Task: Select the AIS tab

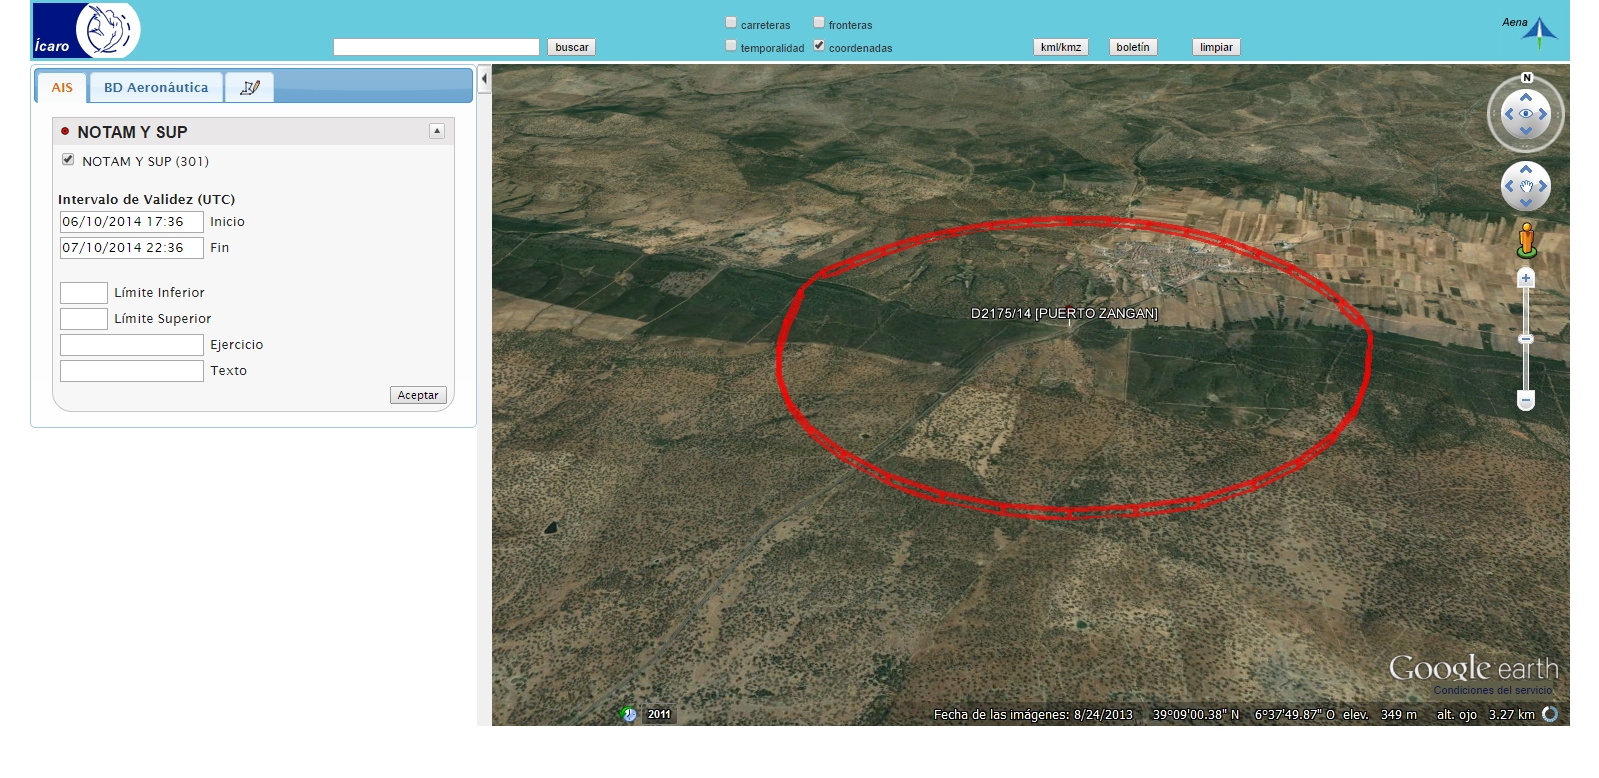Action: click(x=62, y=88)
